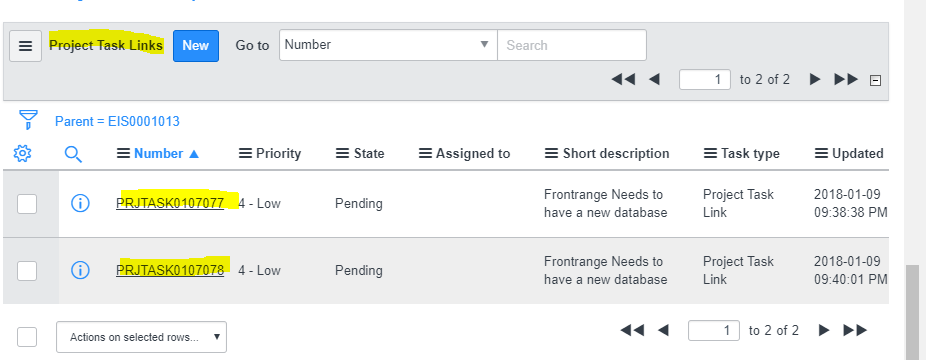The width and height of the screenshot is (926, 360).
Task: Click the New button
Action: click(195, 45)
